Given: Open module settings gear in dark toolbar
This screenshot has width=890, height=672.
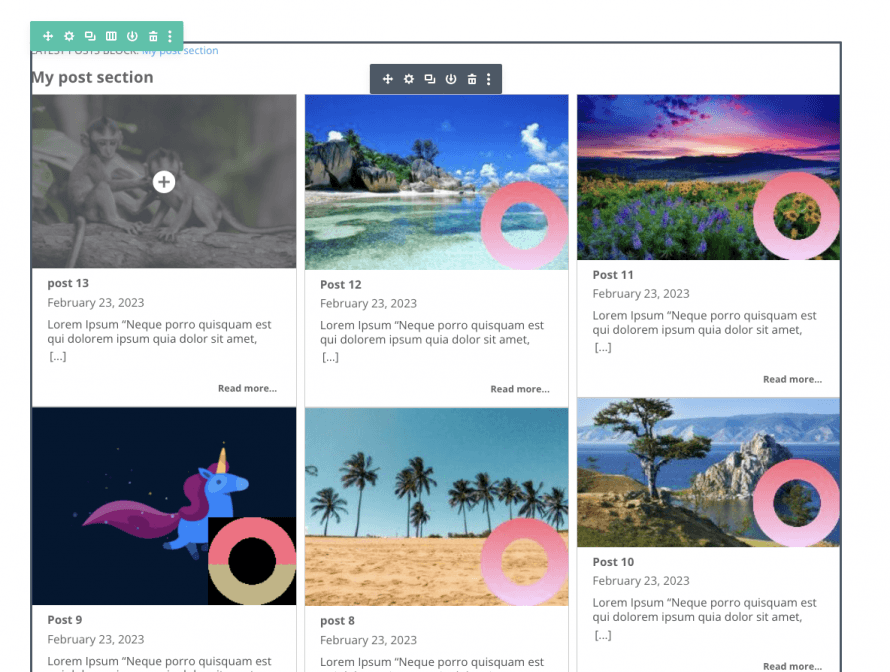Looking at the screenshot, I should point(409,79).
